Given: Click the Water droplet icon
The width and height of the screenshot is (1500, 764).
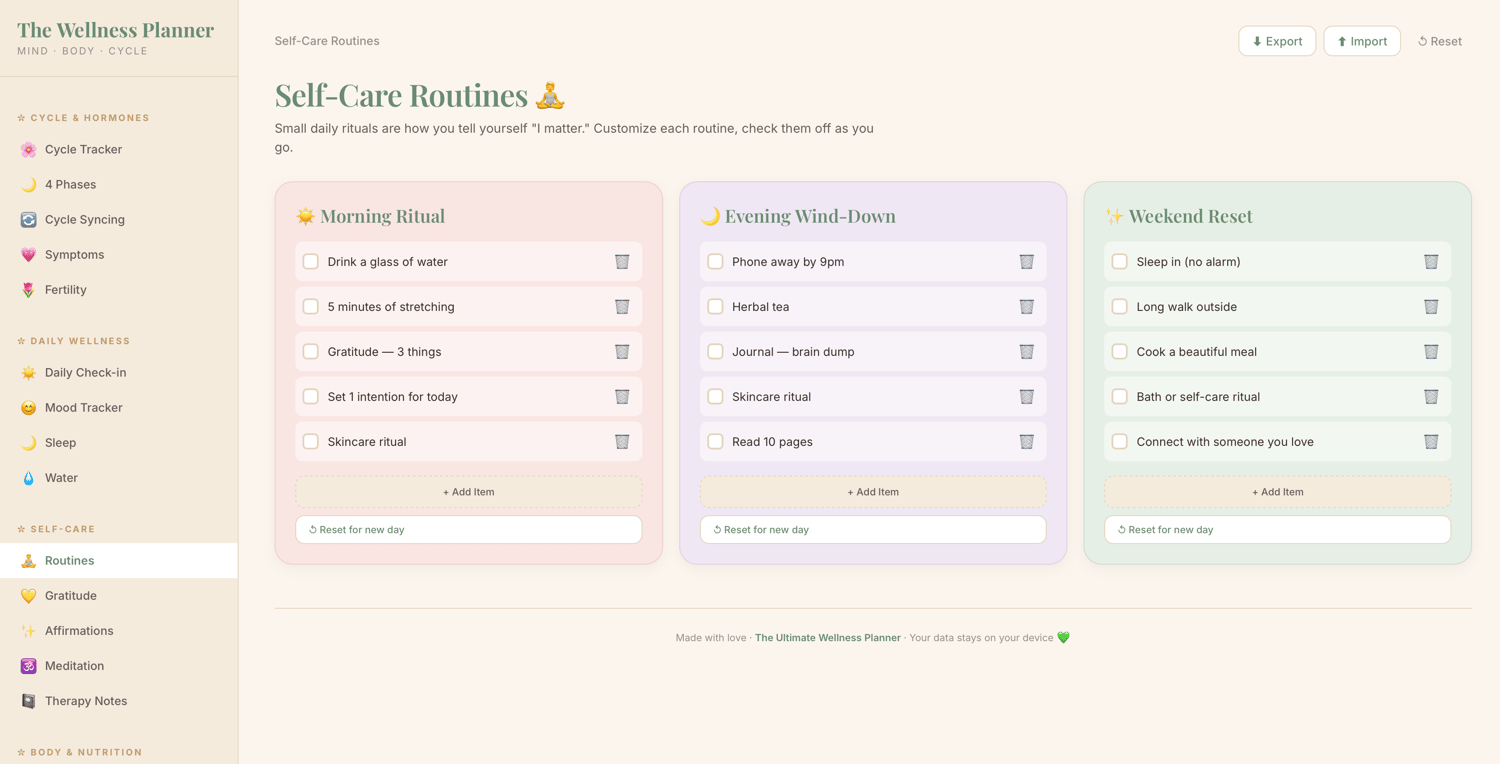Looking at the screenshot, I should (28, 478).
